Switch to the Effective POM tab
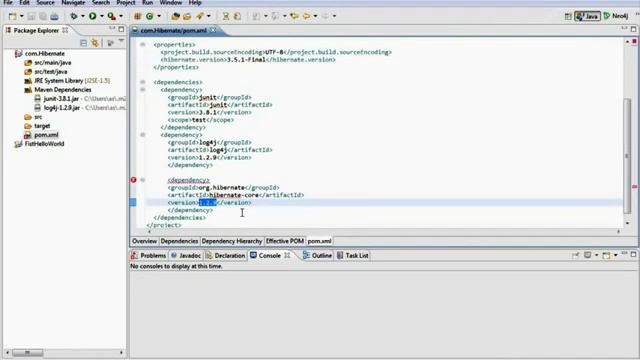The width and height of the screenshot is (640, 360). (285, 241)
